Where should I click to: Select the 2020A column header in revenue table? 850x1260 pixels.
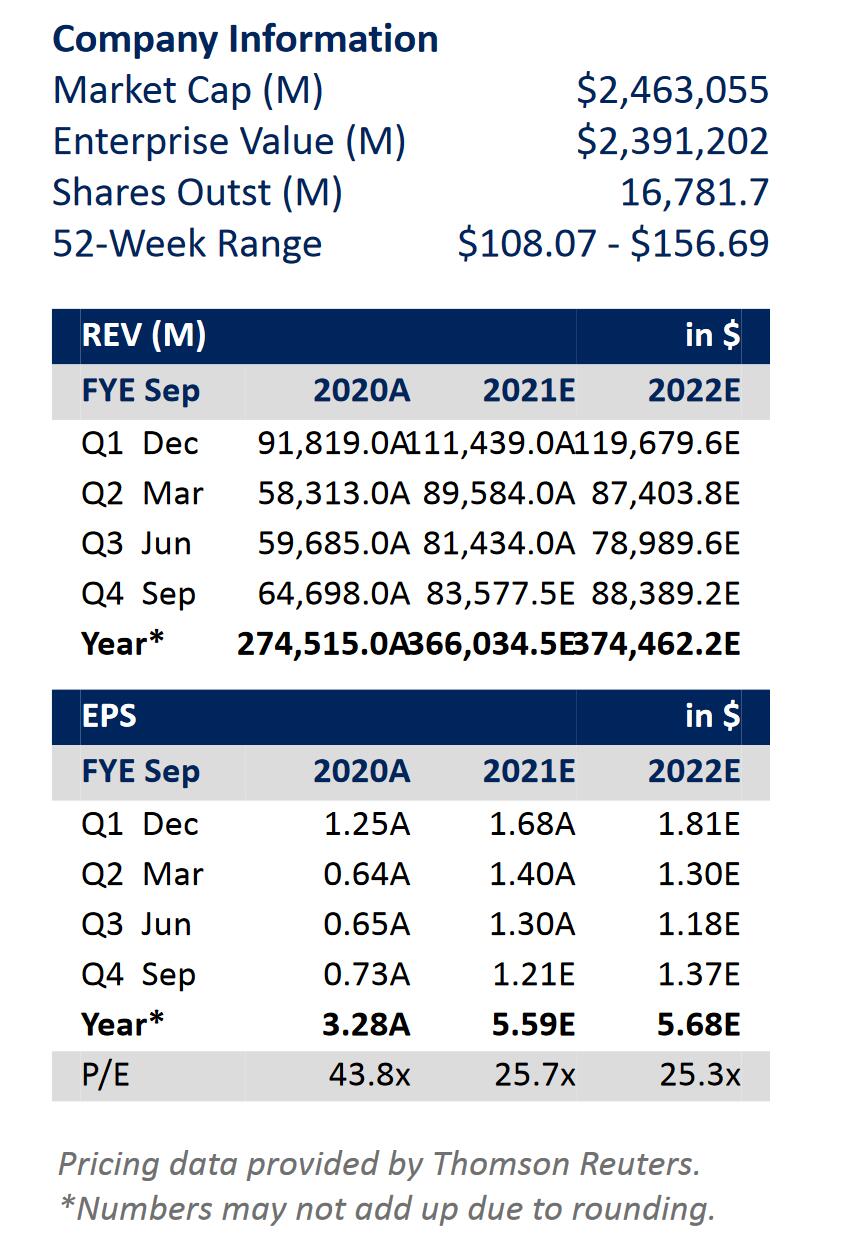pos(361,390)
